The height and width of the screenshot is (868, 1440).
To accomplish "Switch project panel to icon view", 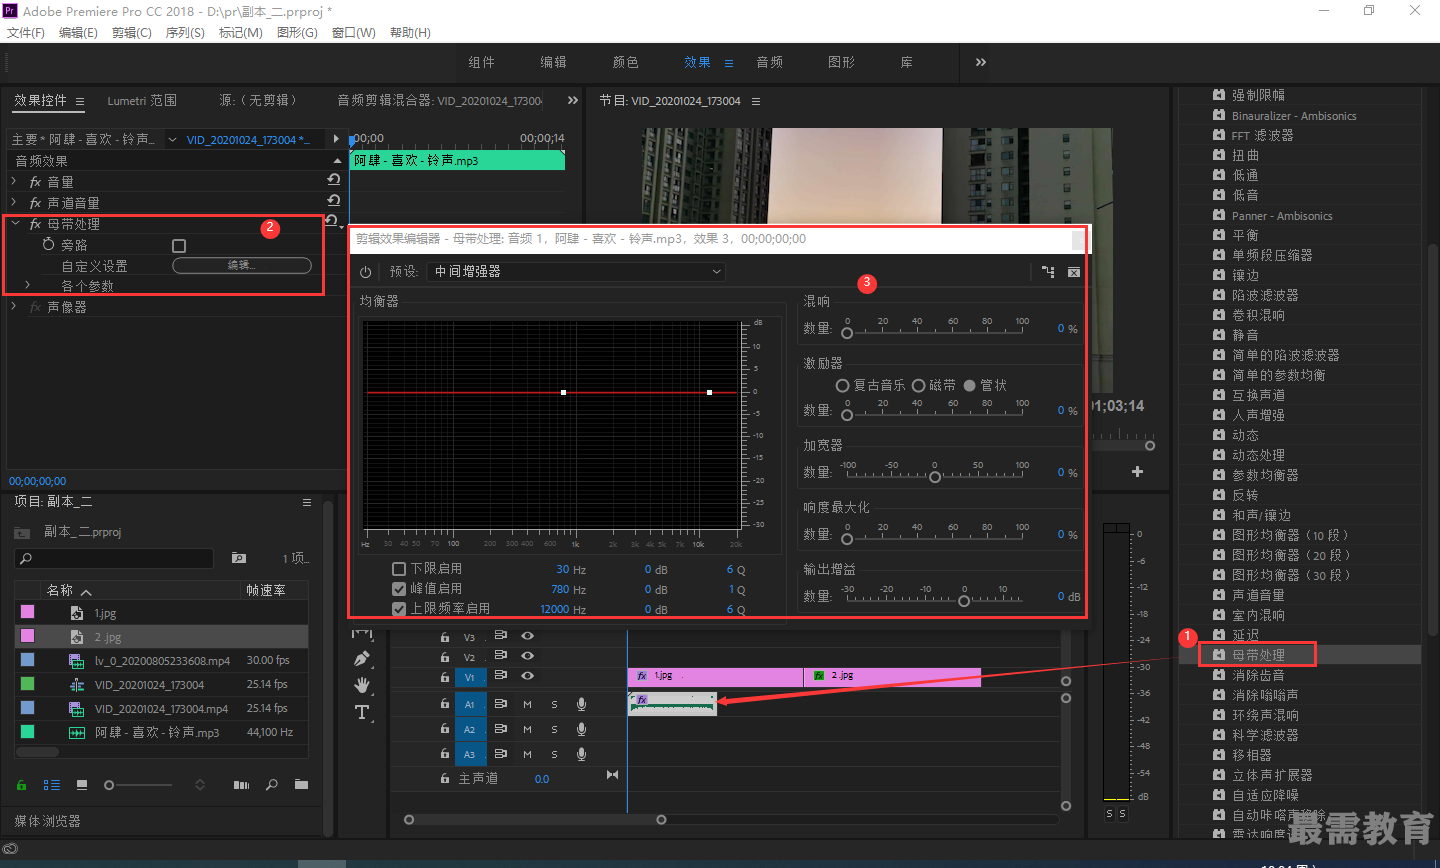I will point(82,785).
